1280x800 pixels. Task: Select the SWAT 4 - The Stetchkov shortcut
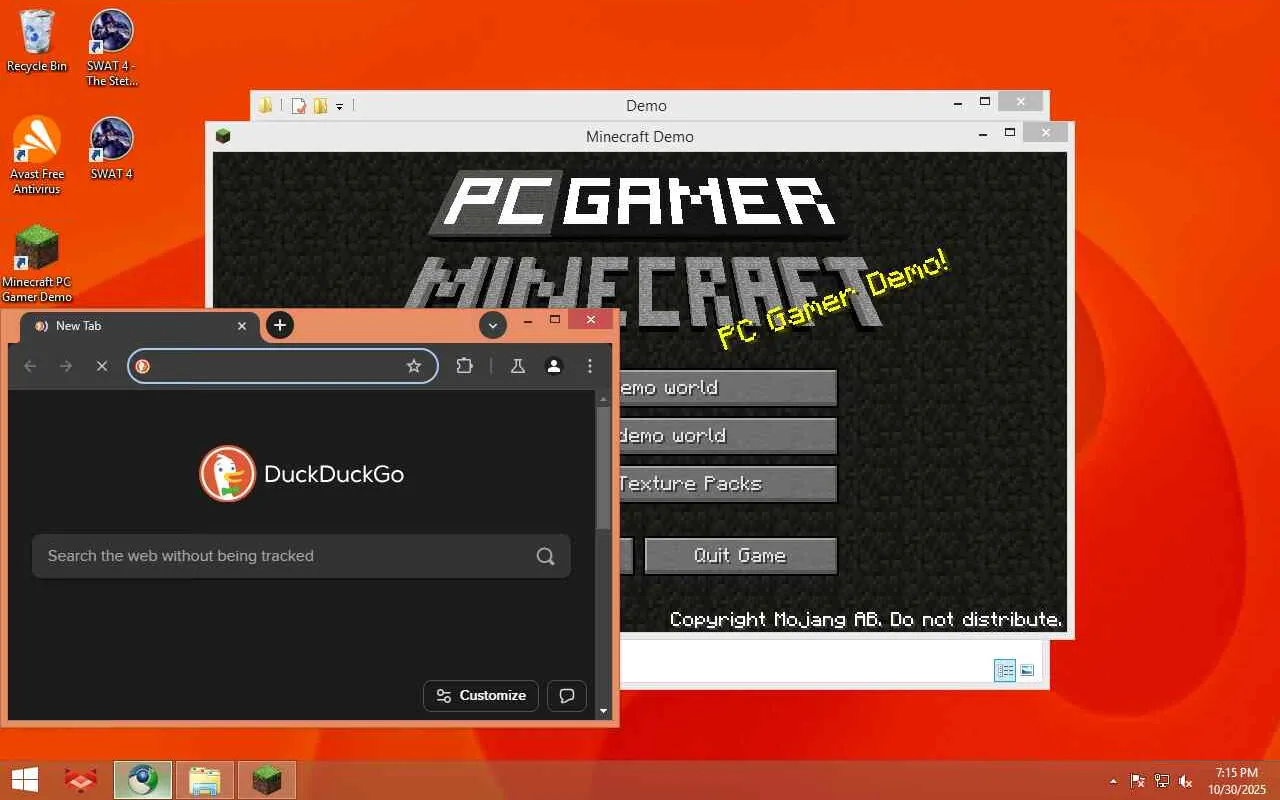click(x=112, y=48)
